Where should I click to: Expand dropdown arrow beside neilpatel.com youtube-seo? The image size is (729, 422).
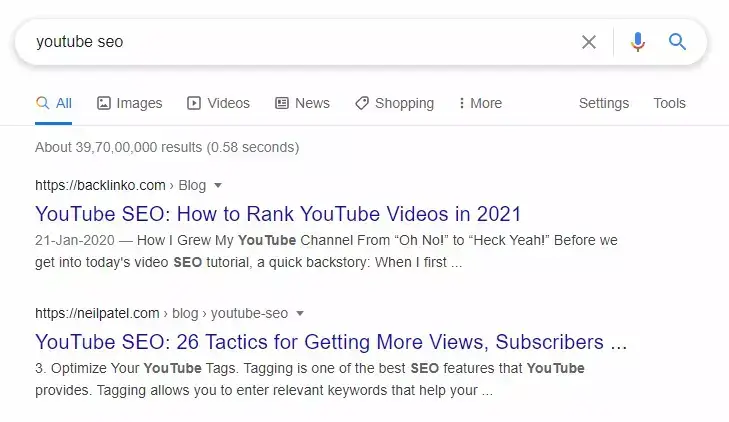point(300,313)
